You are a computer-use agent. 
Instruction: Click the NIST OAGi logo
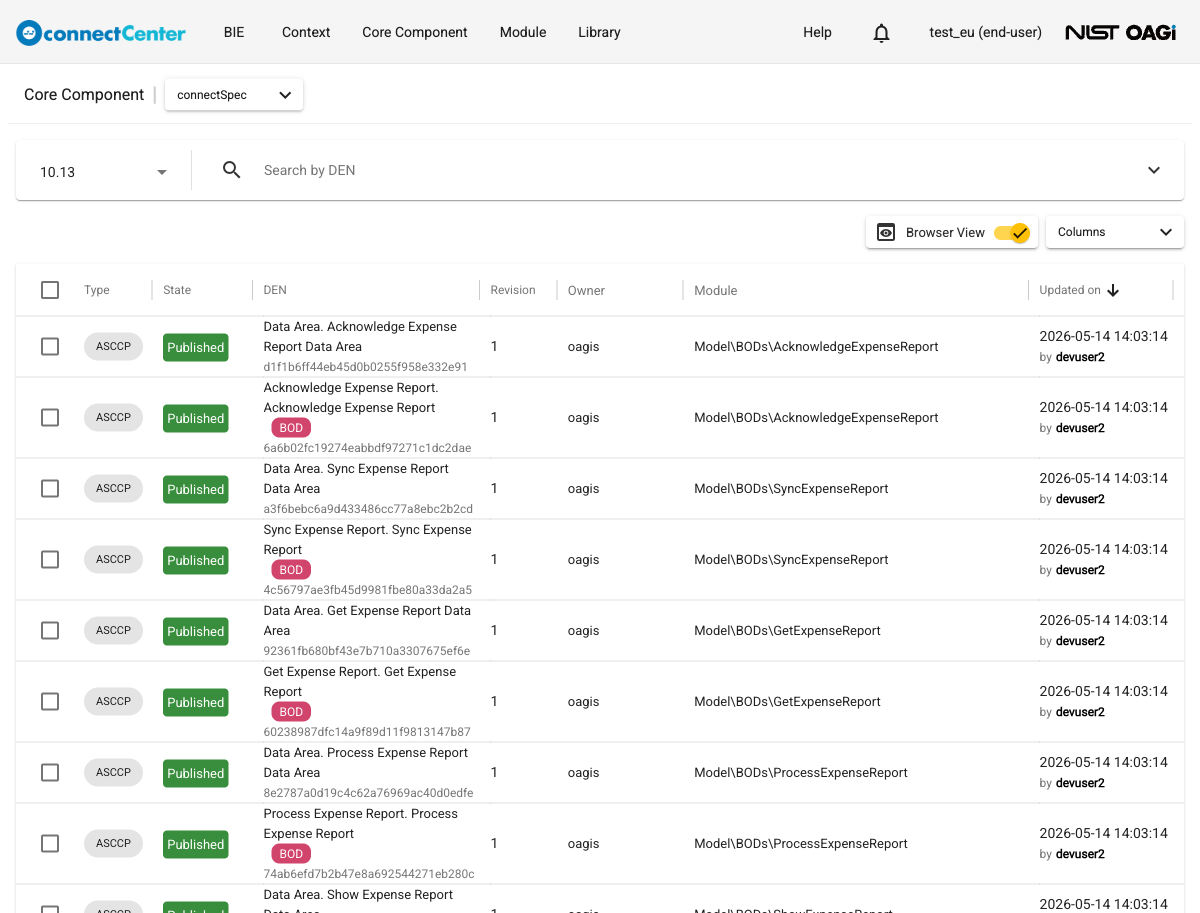coord(1120,32)
